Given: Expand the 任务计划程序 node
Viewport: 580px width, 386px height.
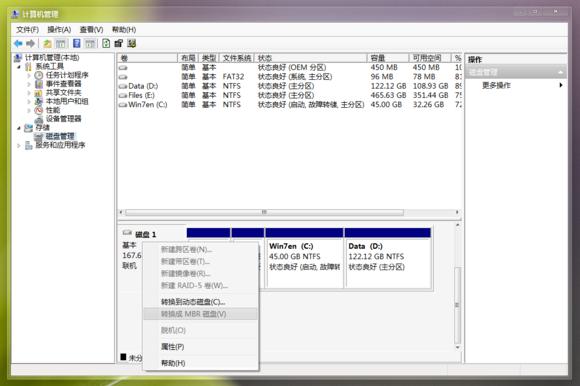Looking at the screenshot, I should 29,75.
